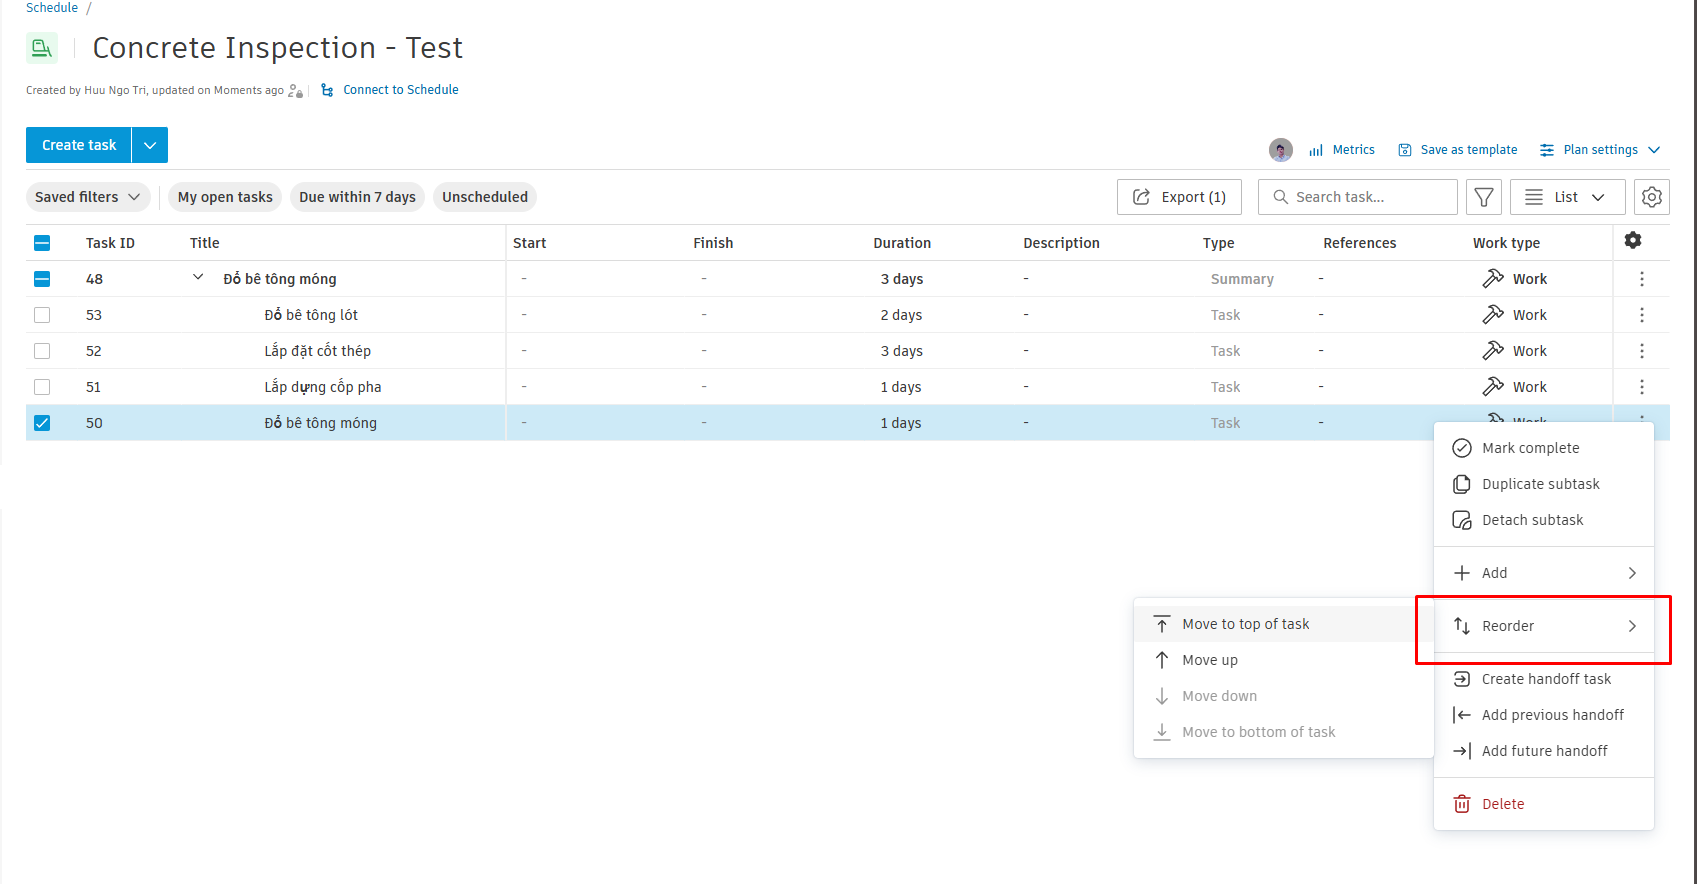Expand the Plan settings dropdown
Viewport: 1697px width, 884px height.
coord(1600,150)
